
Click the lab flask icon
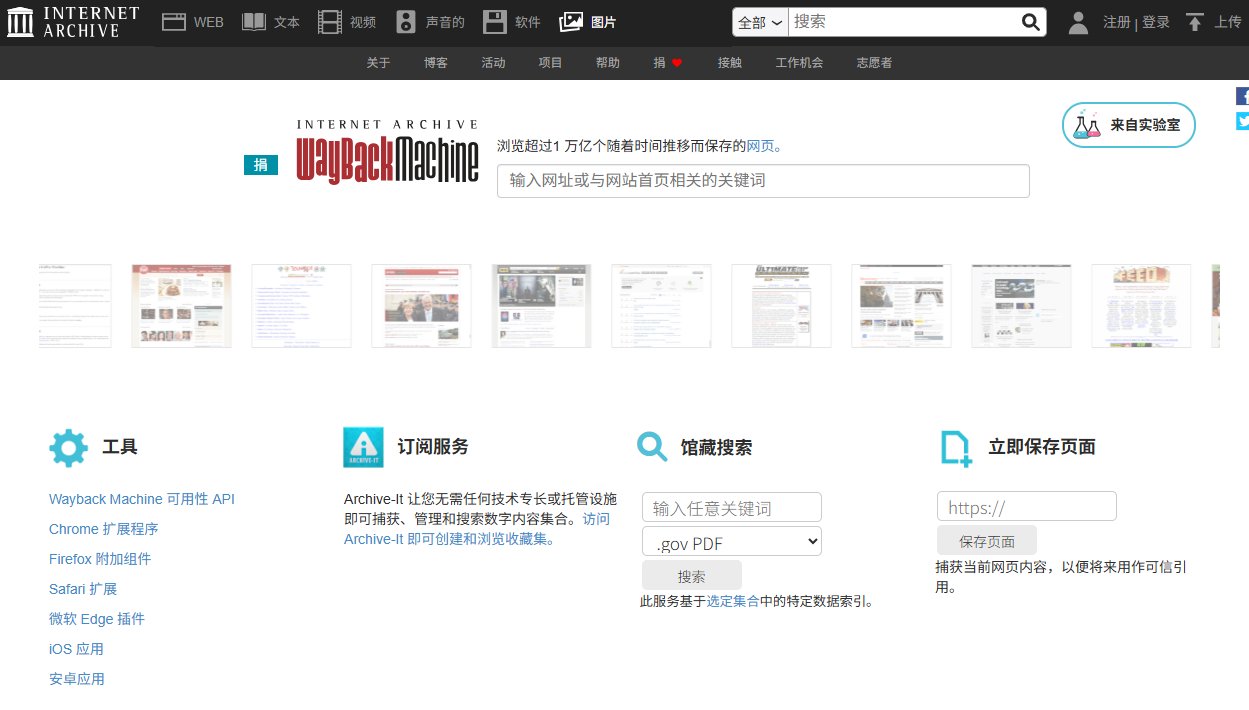pos(1086,125)
